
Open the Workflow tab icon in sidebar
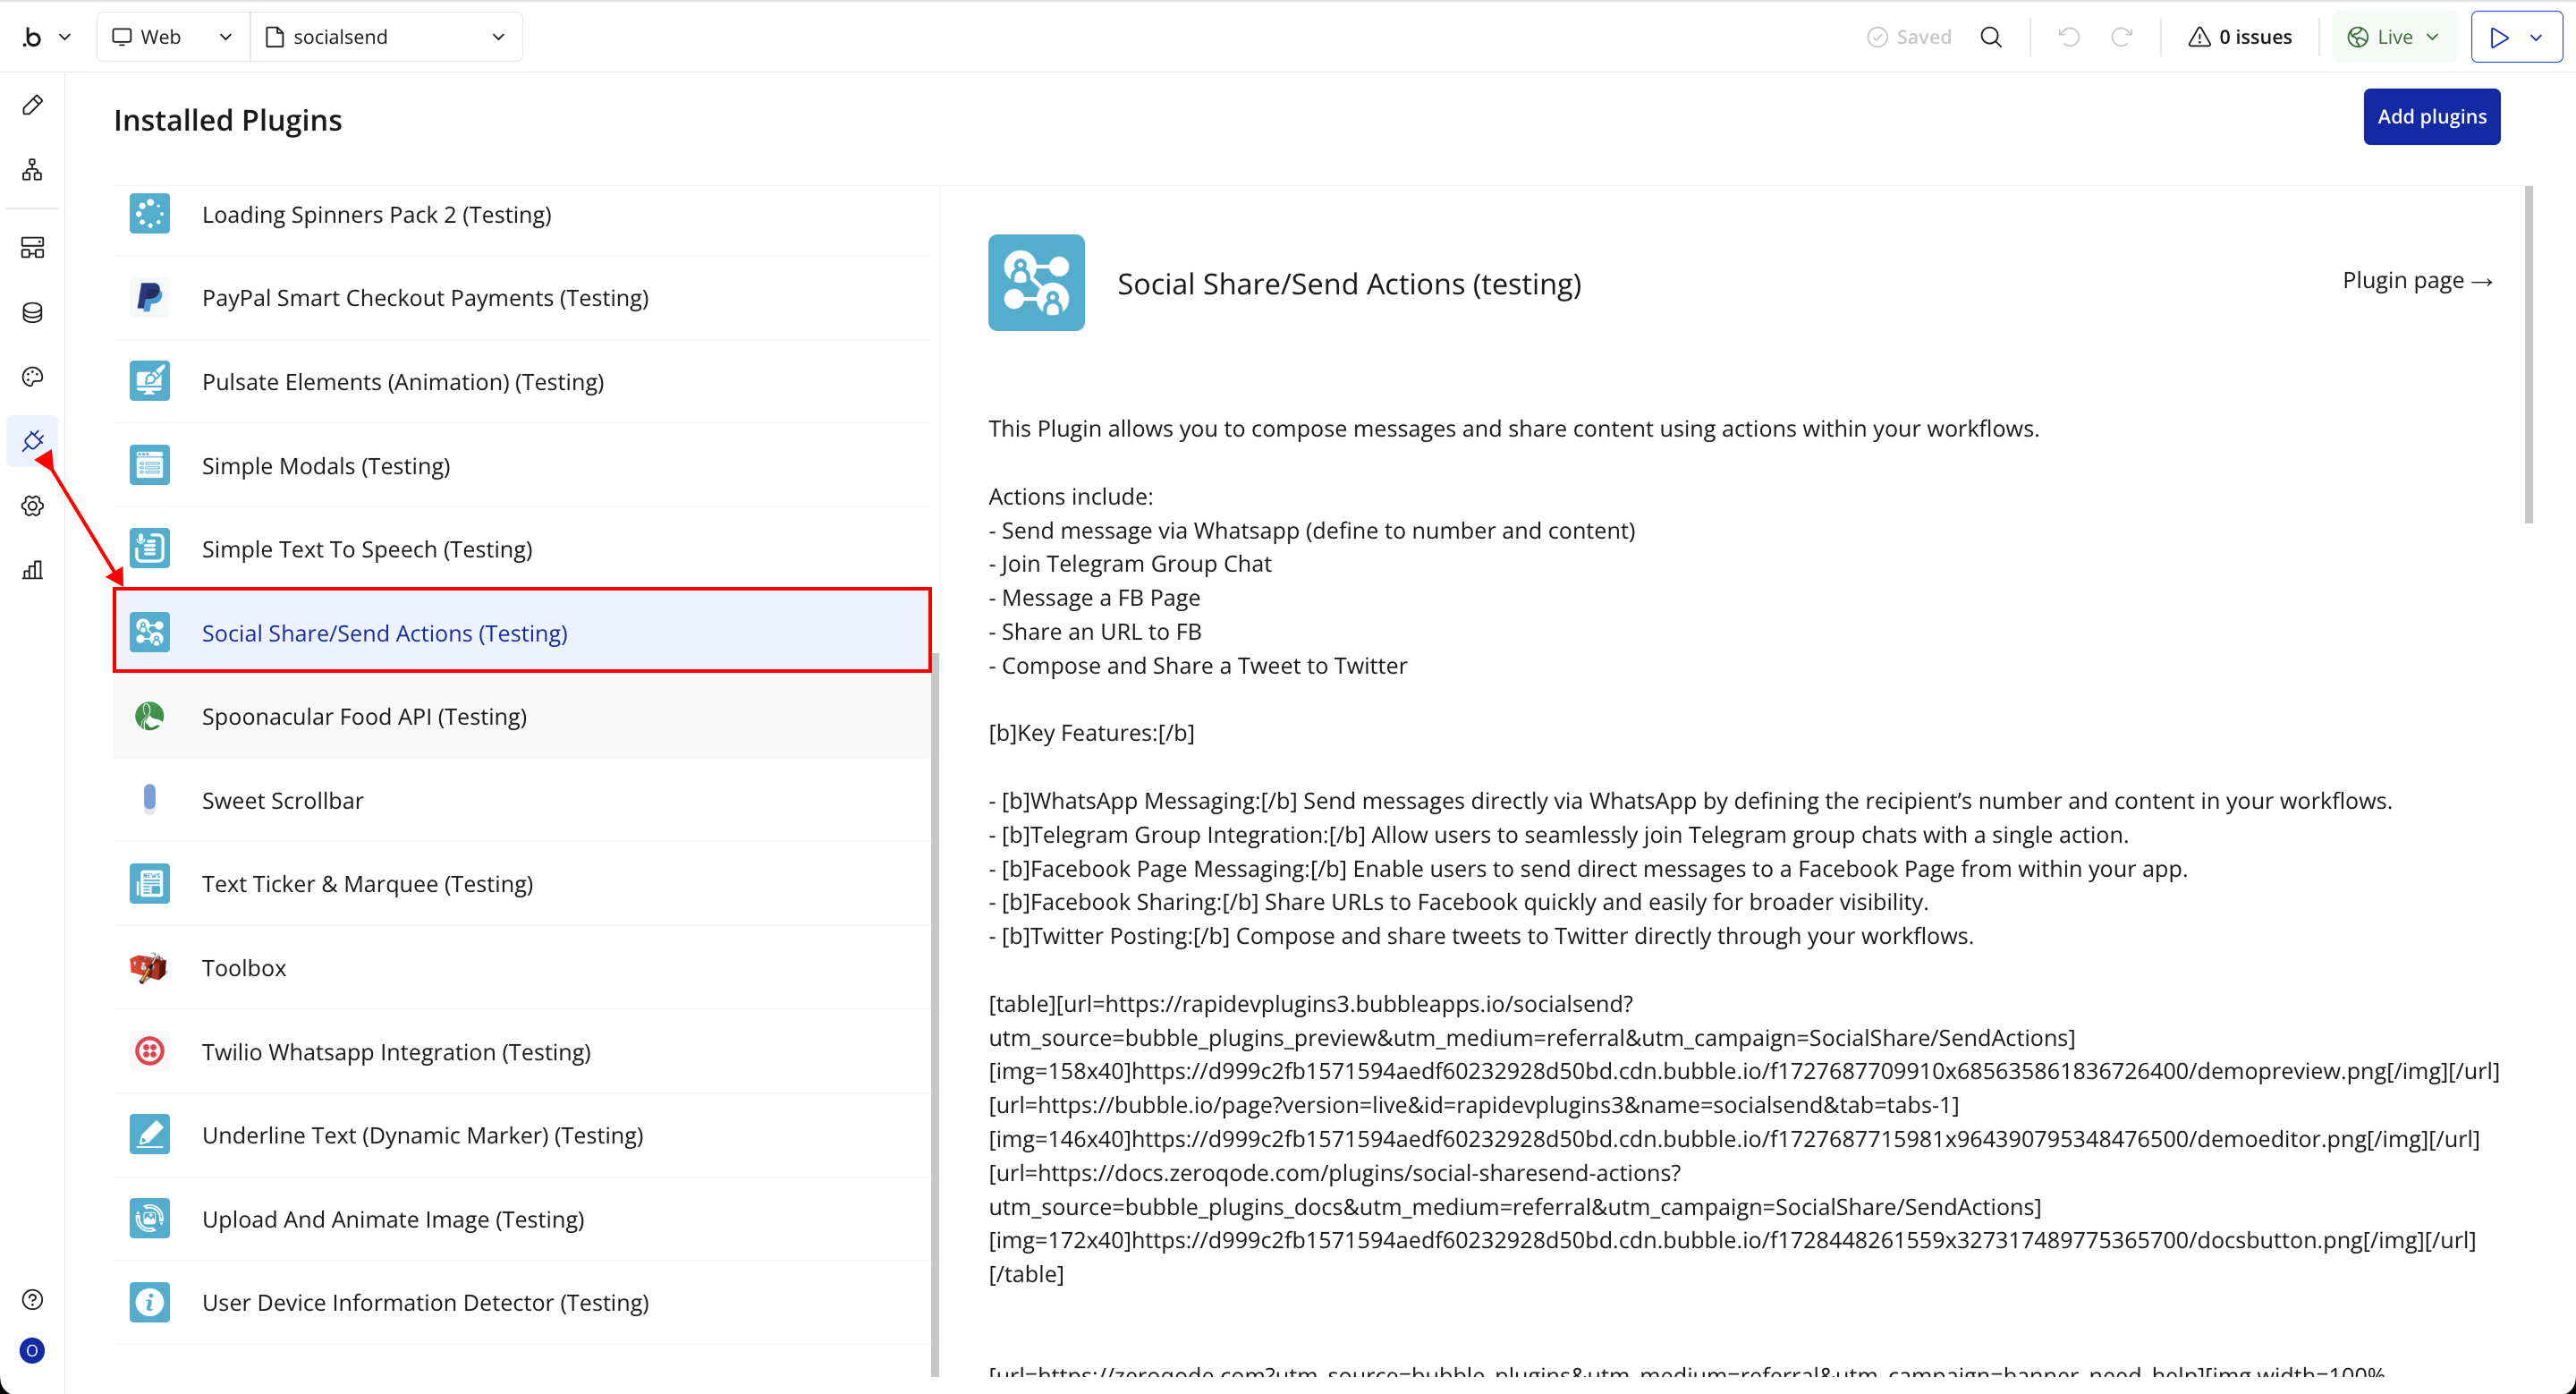click(x=32, y=170)
